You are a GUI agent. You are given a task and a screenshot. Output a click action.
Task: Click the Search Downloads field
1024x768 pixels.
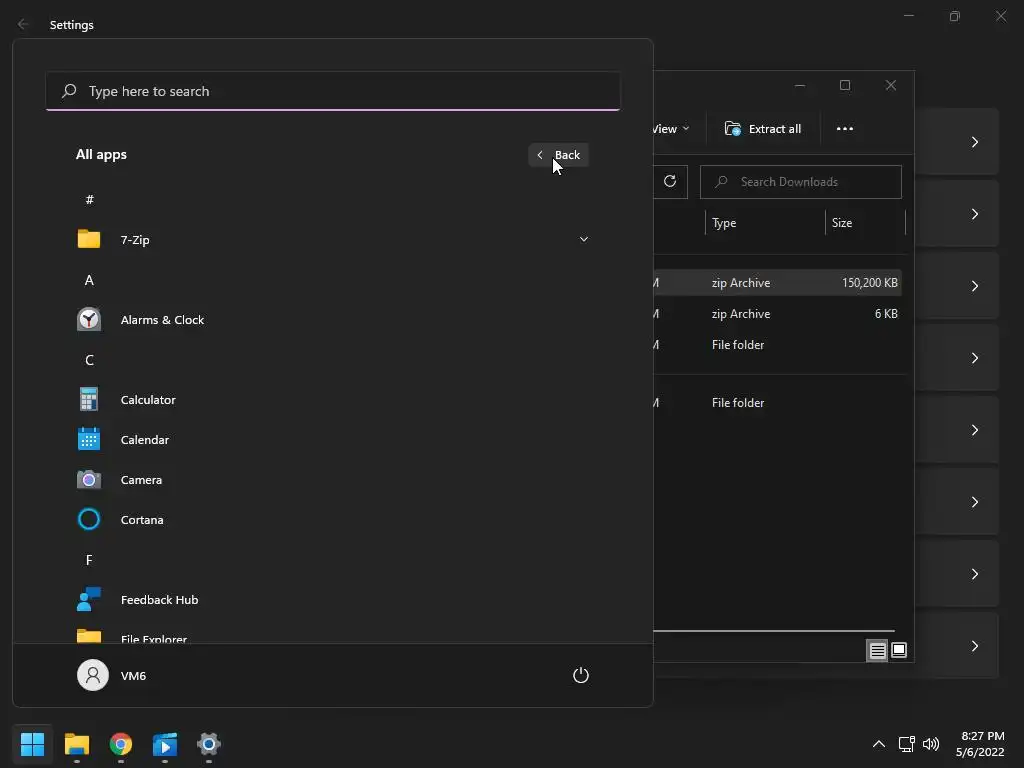tap(801, 182)
